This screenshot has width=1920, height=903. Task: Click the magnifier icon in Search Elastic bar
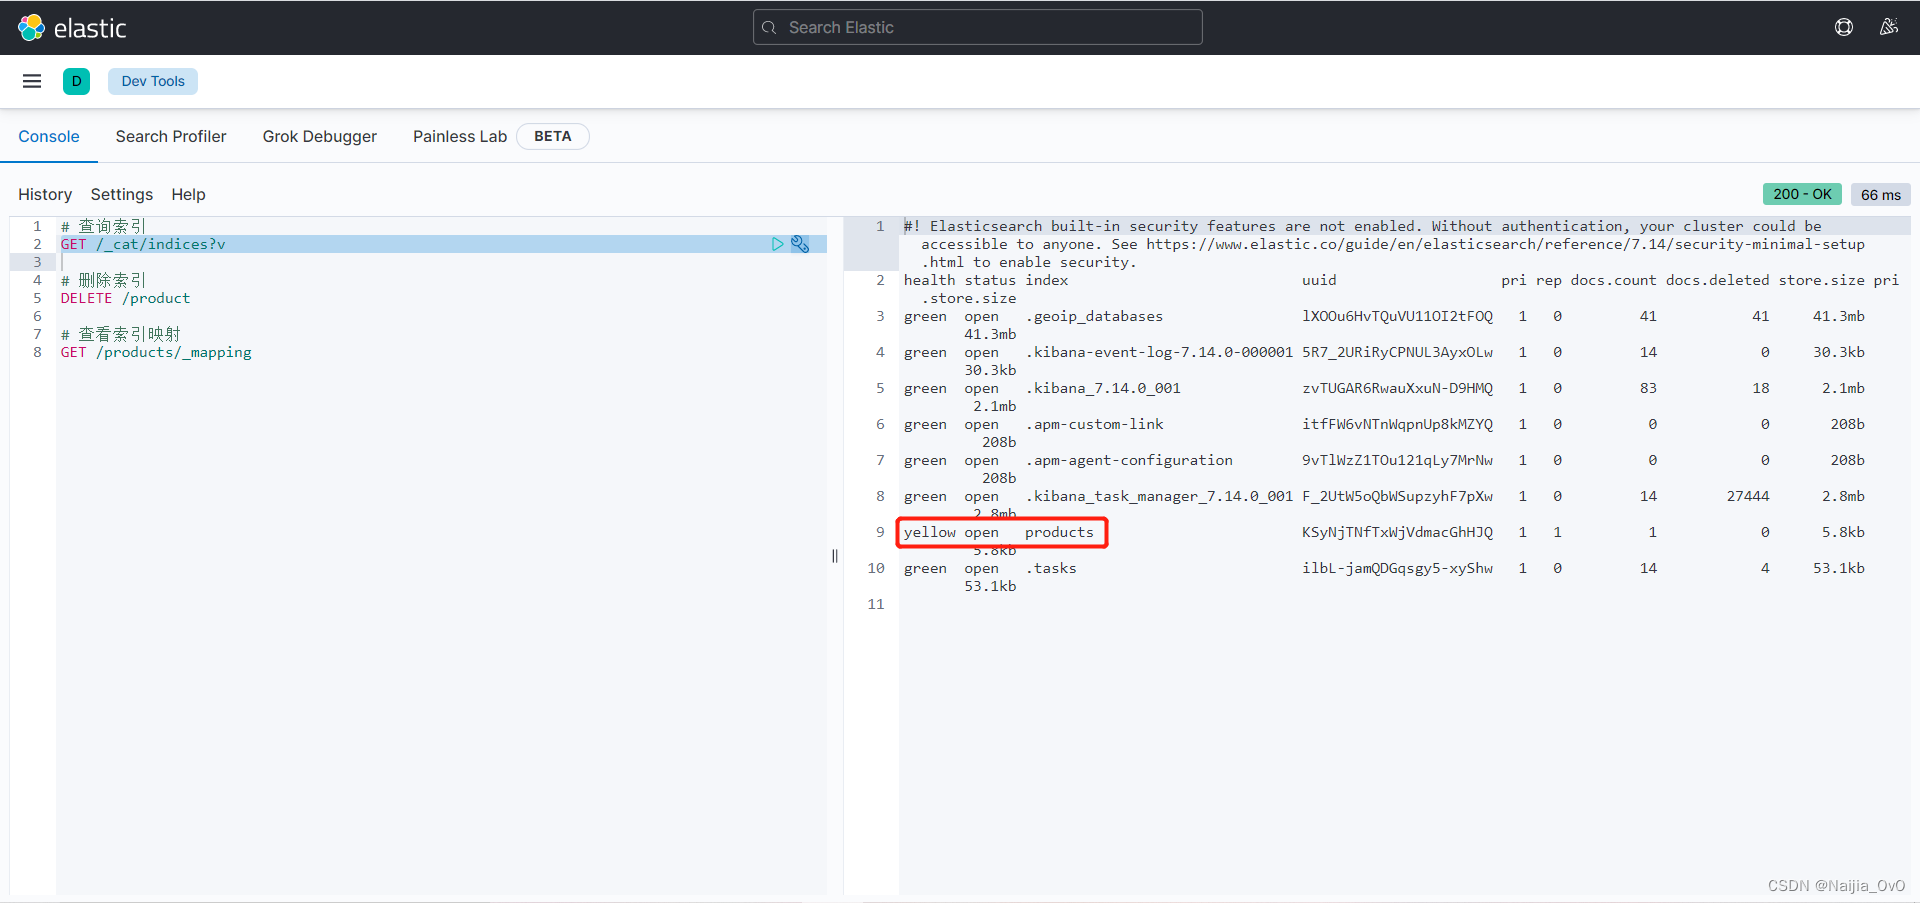[x=771, y=27]
